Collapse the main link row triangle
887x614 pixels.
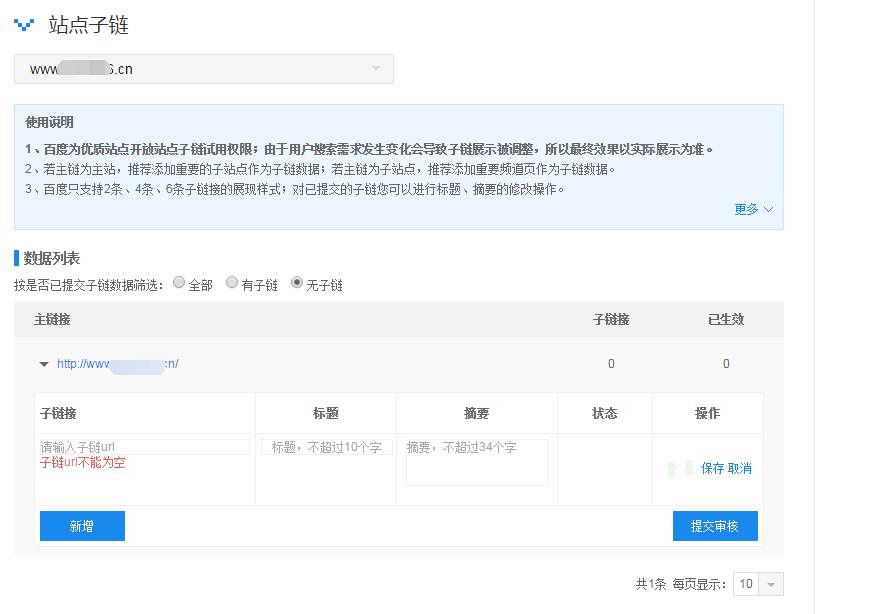(44, 365)
